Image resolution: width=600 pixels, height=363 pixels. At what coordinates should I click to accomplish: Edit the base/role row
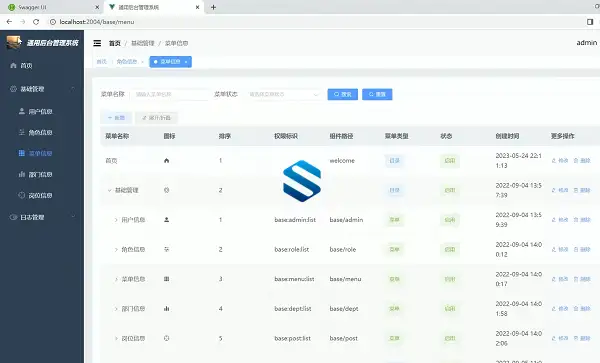click(560, 249)
